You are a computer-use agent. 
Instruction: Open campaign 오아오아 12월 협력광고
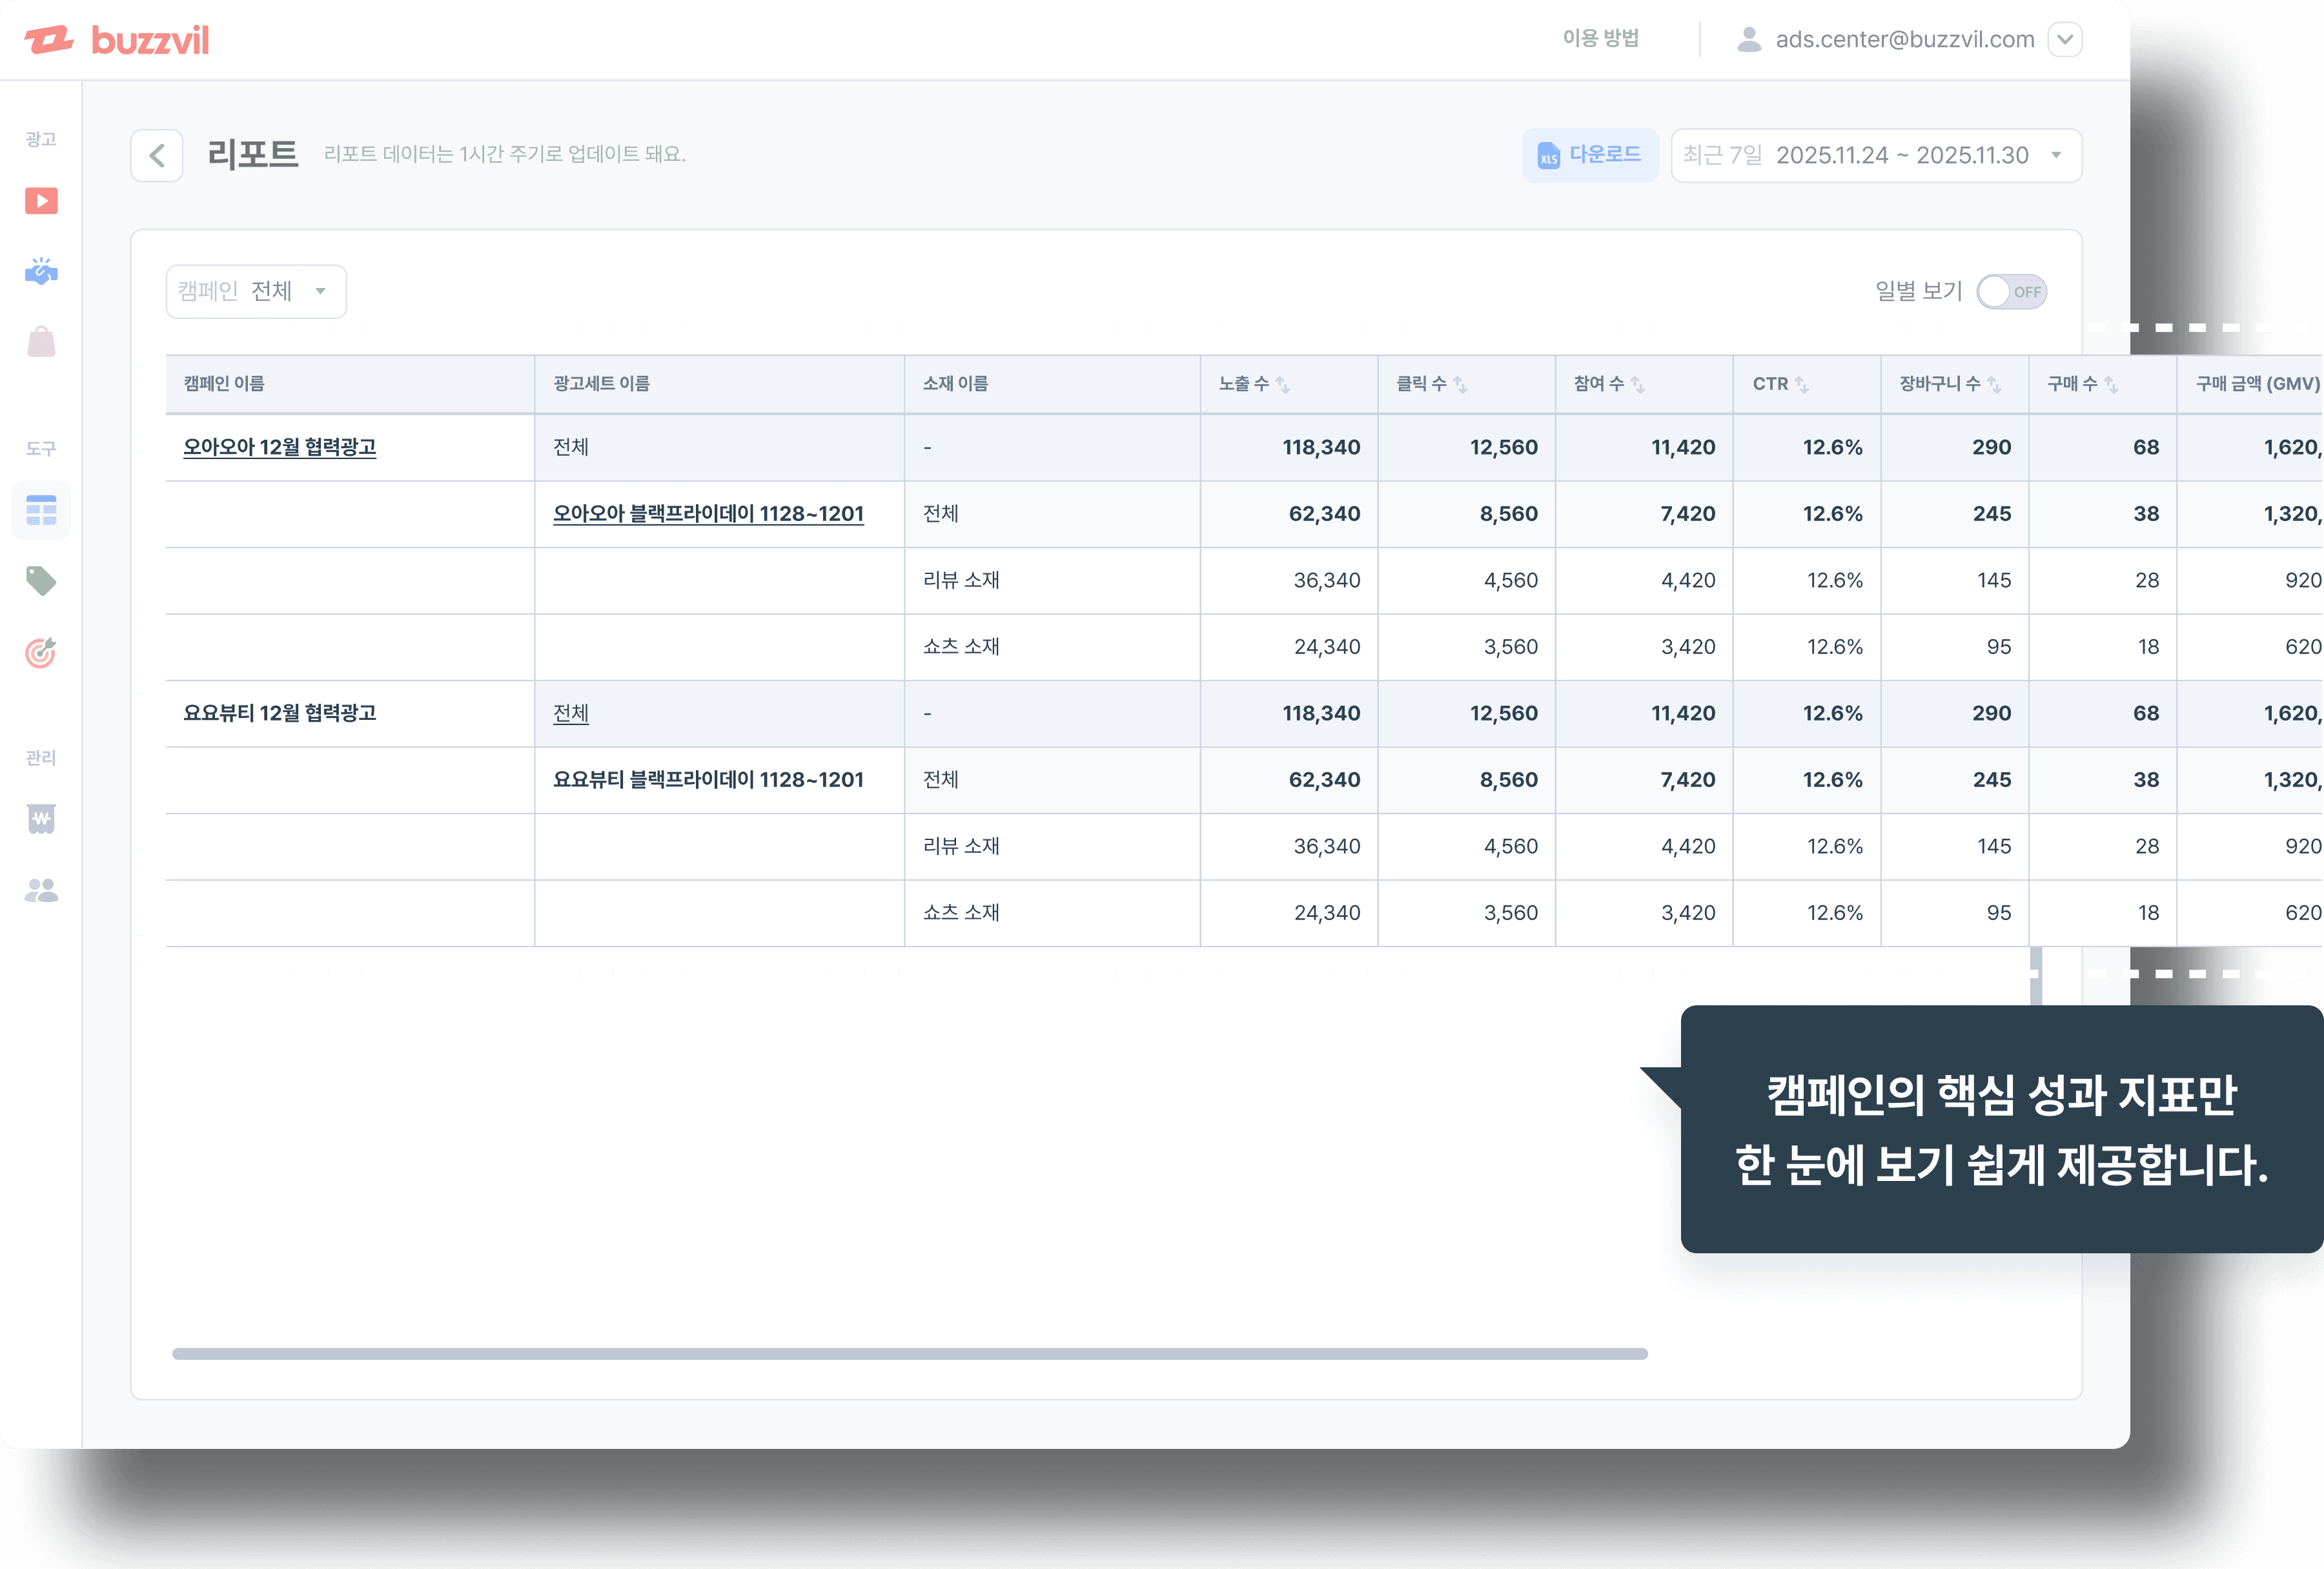tap(280, 447)
